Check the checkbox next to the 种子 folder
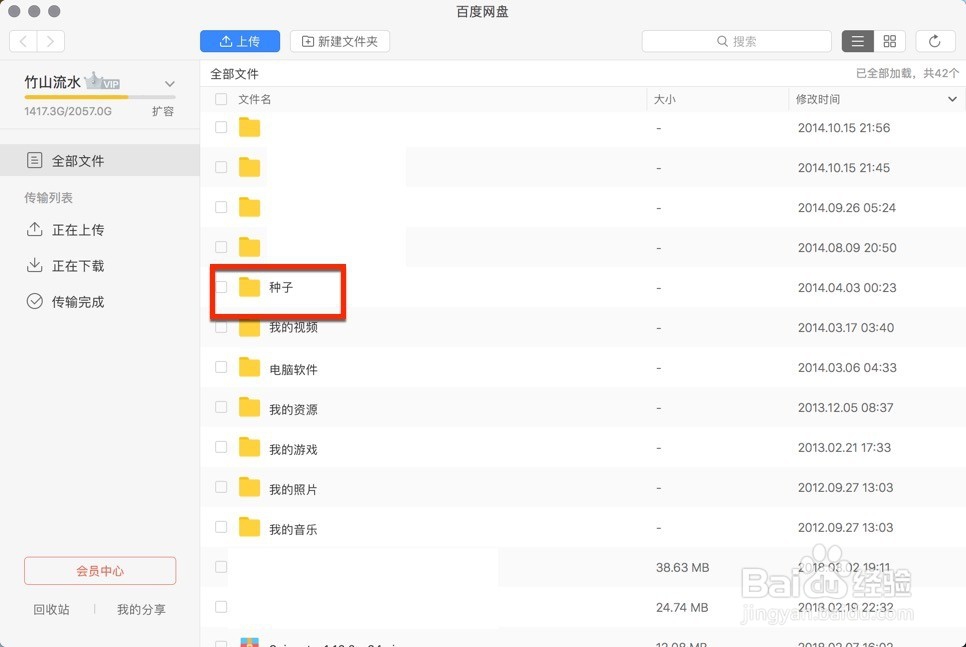The width and height of the screenshot is (966, 647). point(221,287)
